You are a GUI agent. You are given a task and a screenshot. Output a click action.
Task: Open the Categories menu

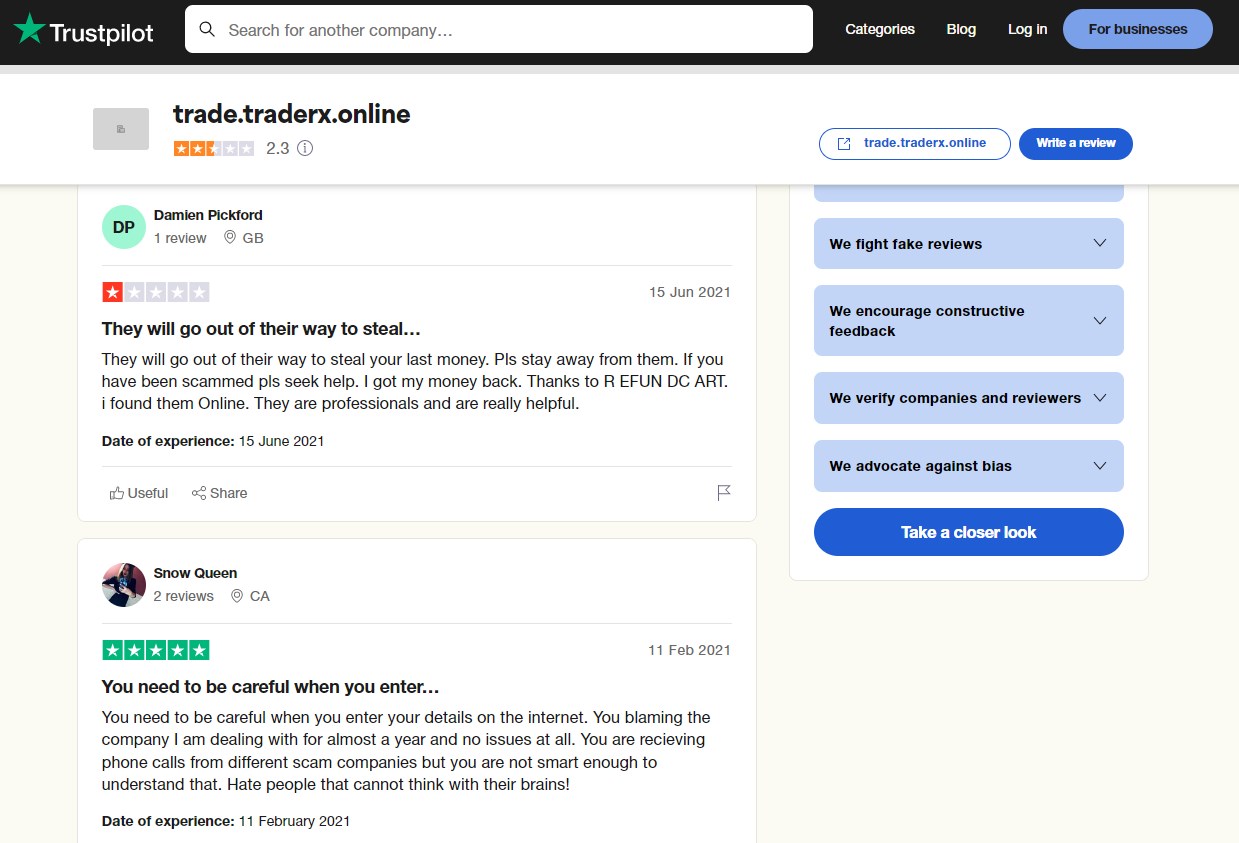[879, 29]
